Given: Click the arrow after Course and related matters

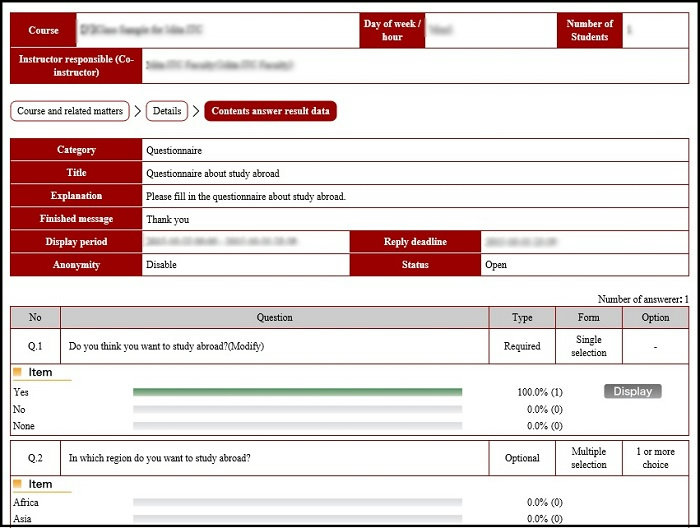Looking at the screenshot, I should [138, 111].
